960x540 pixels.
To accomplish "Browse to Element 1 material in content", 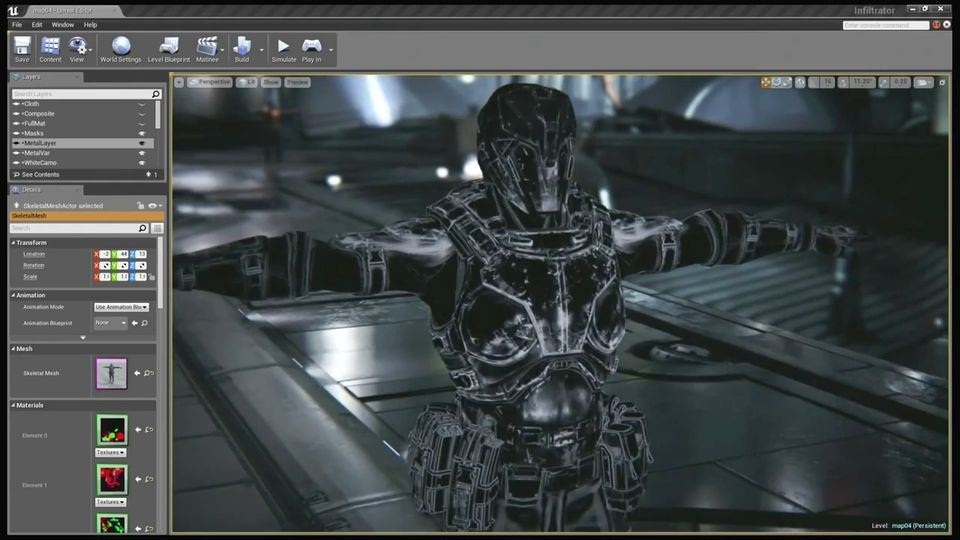I will point(149,479).
